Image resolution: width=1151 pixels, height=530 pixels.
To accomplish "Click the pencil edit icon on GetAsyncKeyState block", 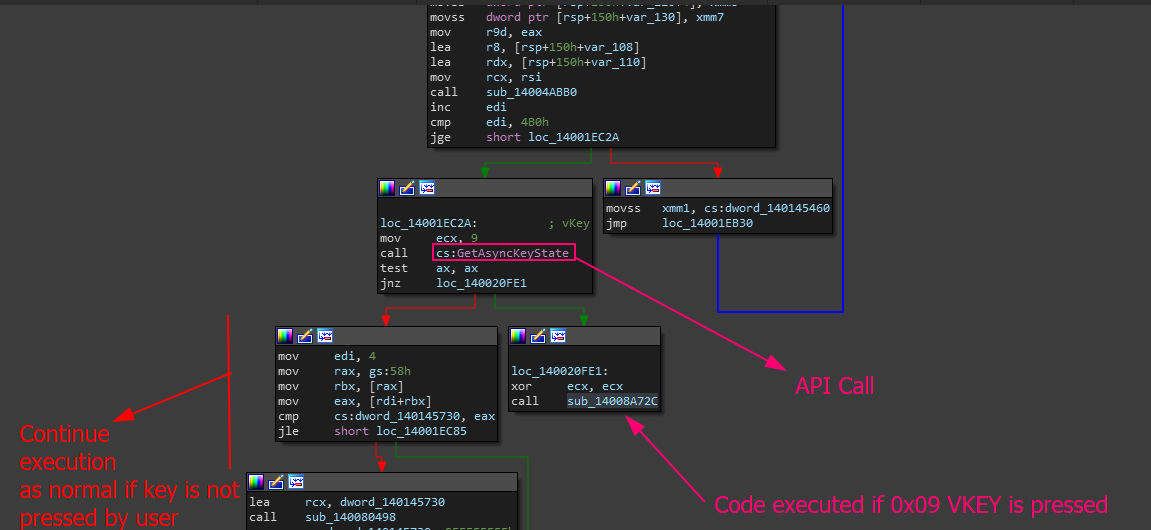I will point(407,188).
